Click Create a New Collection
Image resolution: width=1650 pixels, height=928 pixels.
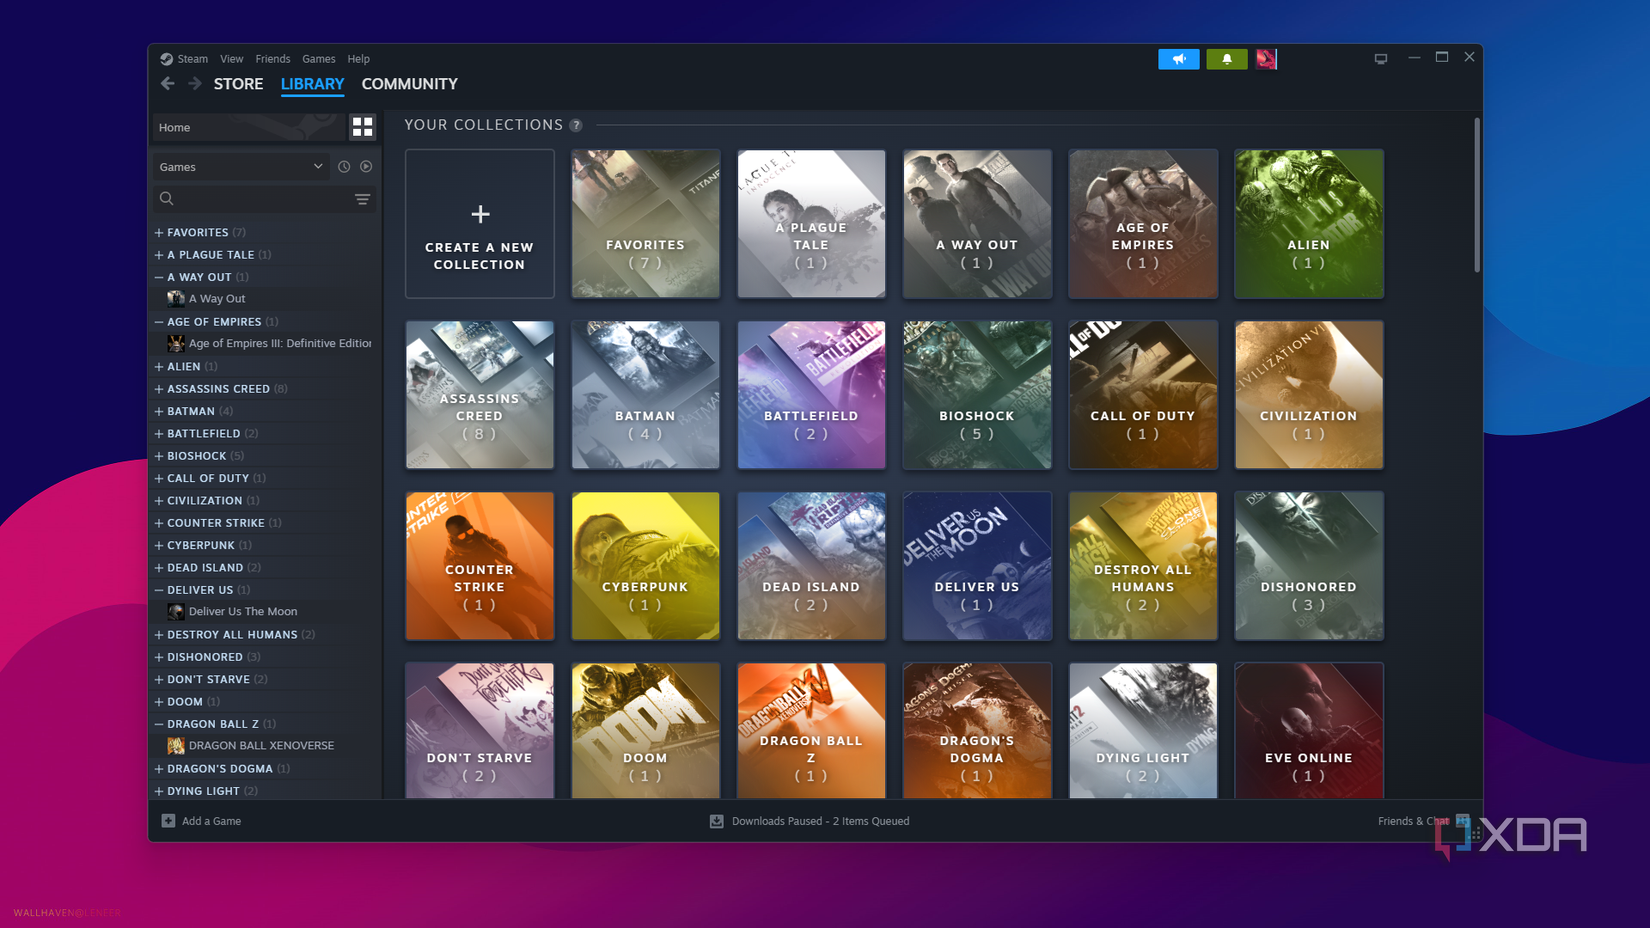tap(480, 223)
